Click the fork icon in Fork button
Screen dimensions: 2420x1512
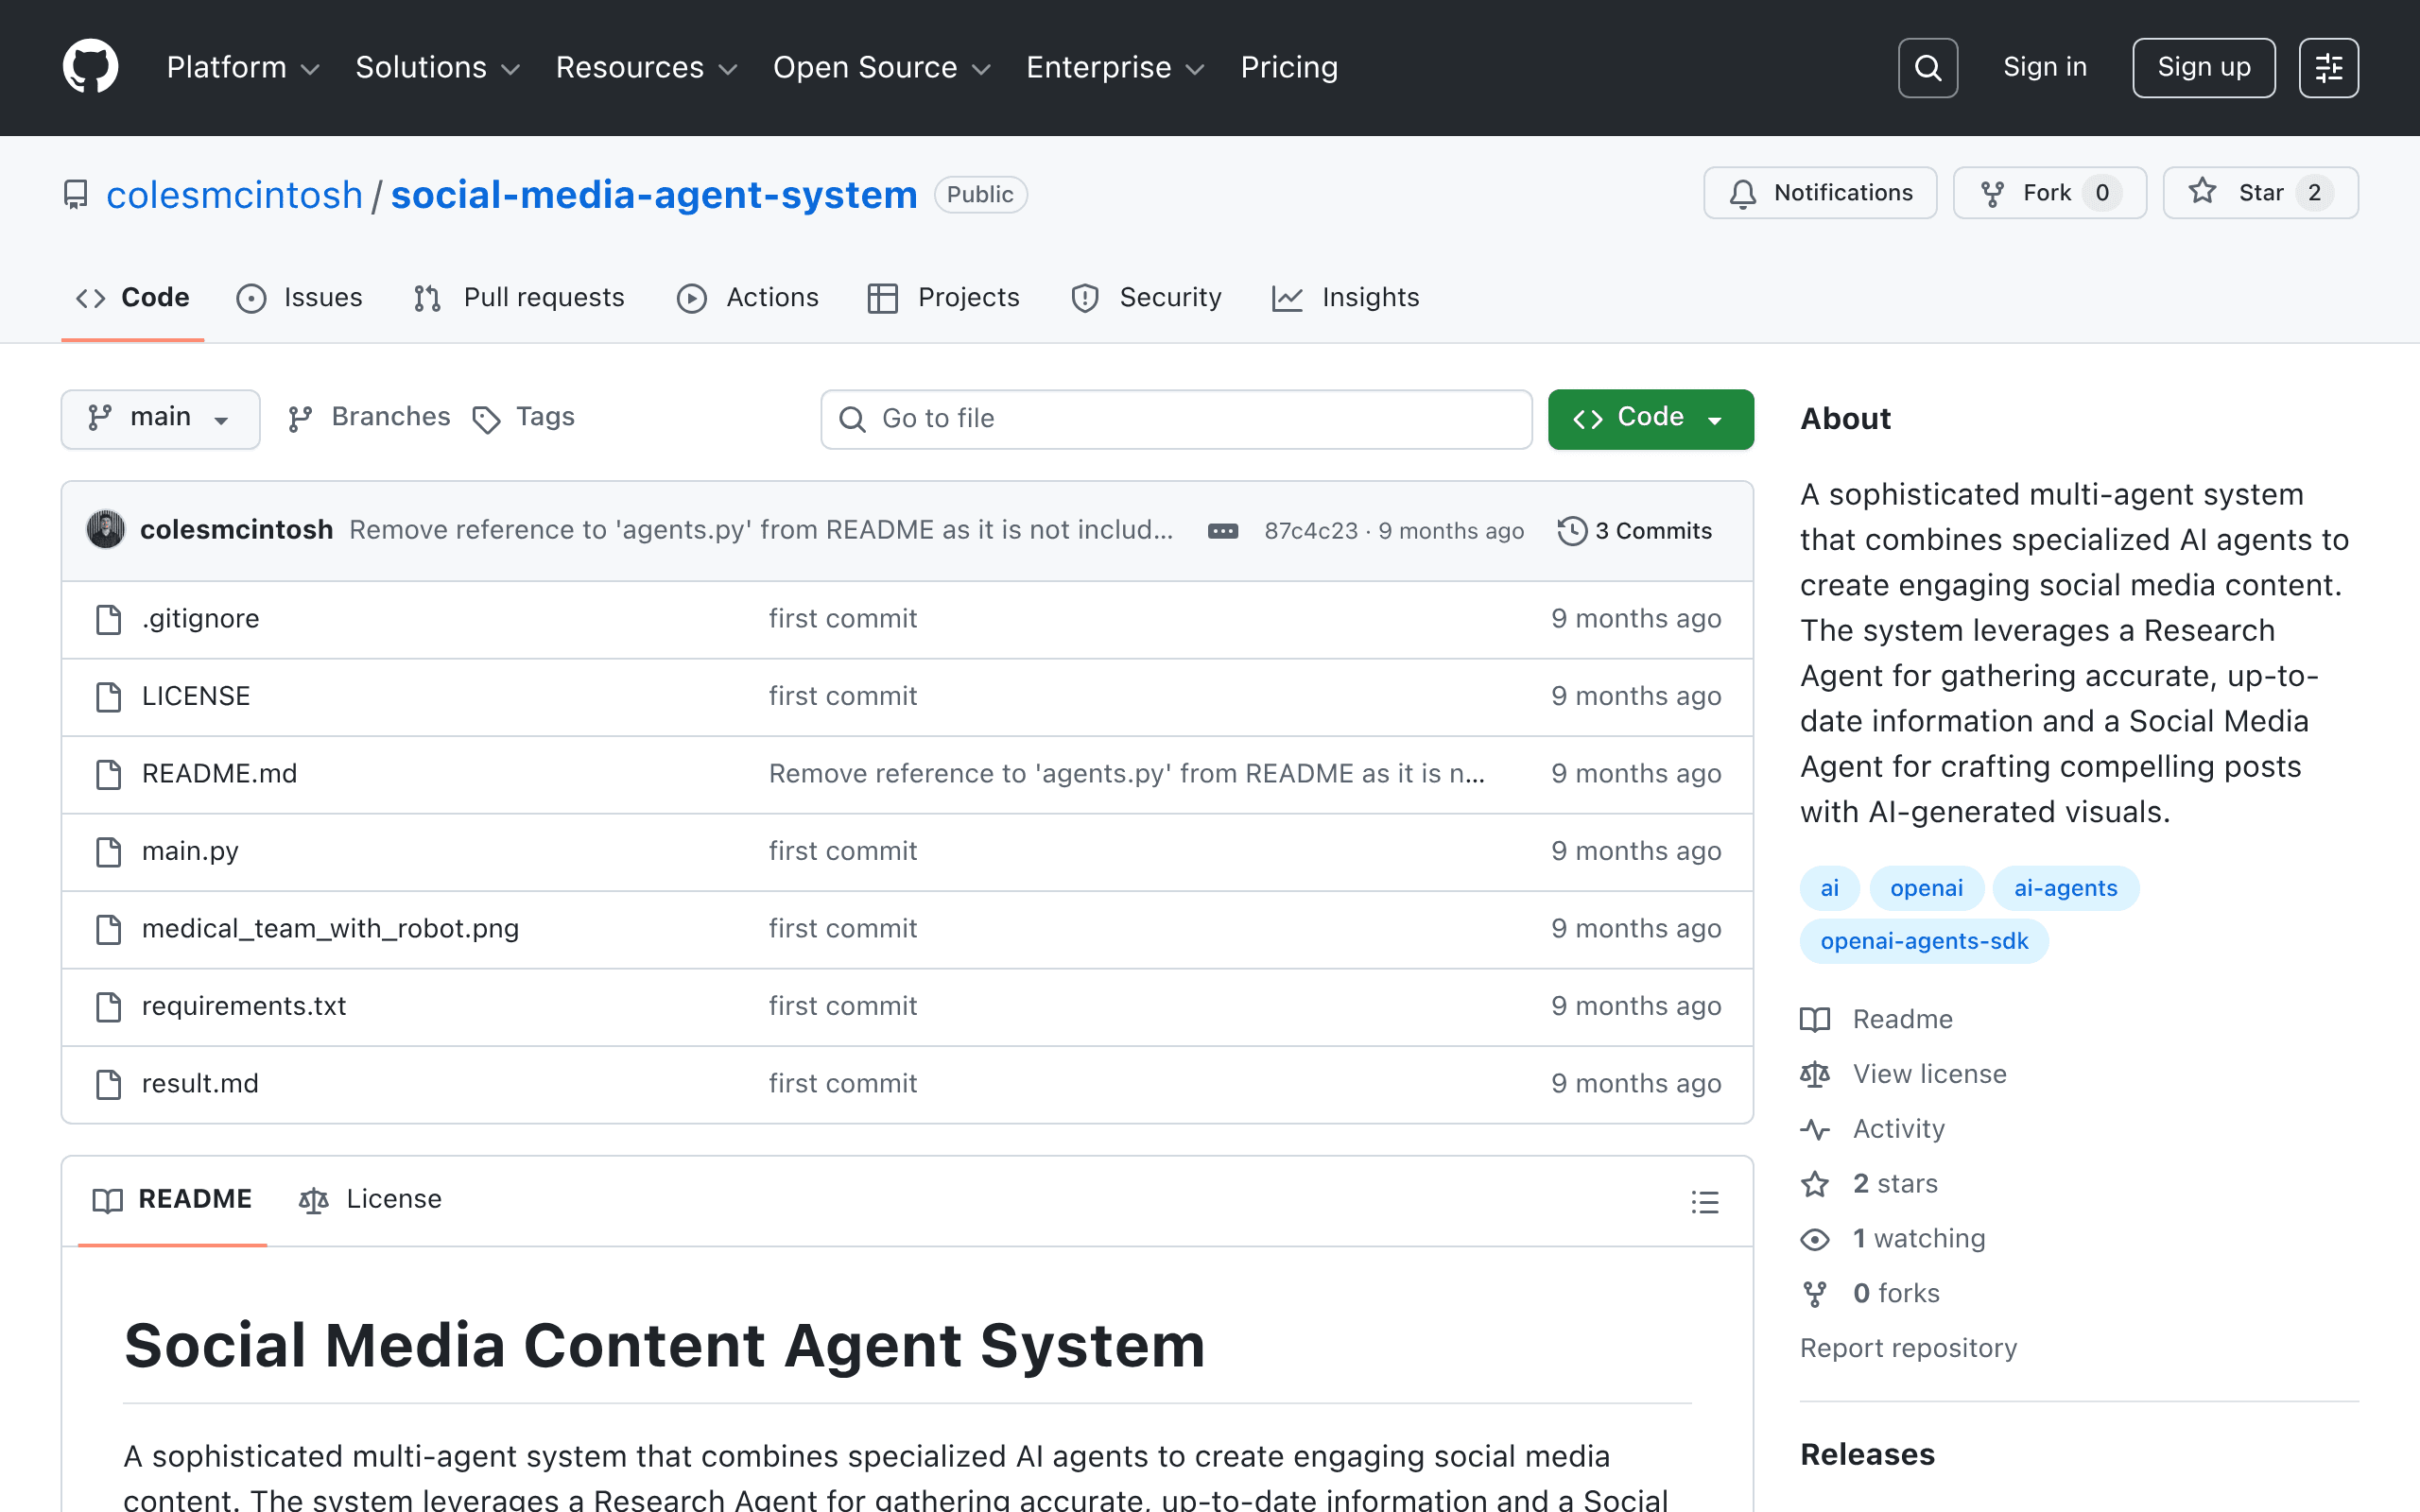coord(1992,193)
